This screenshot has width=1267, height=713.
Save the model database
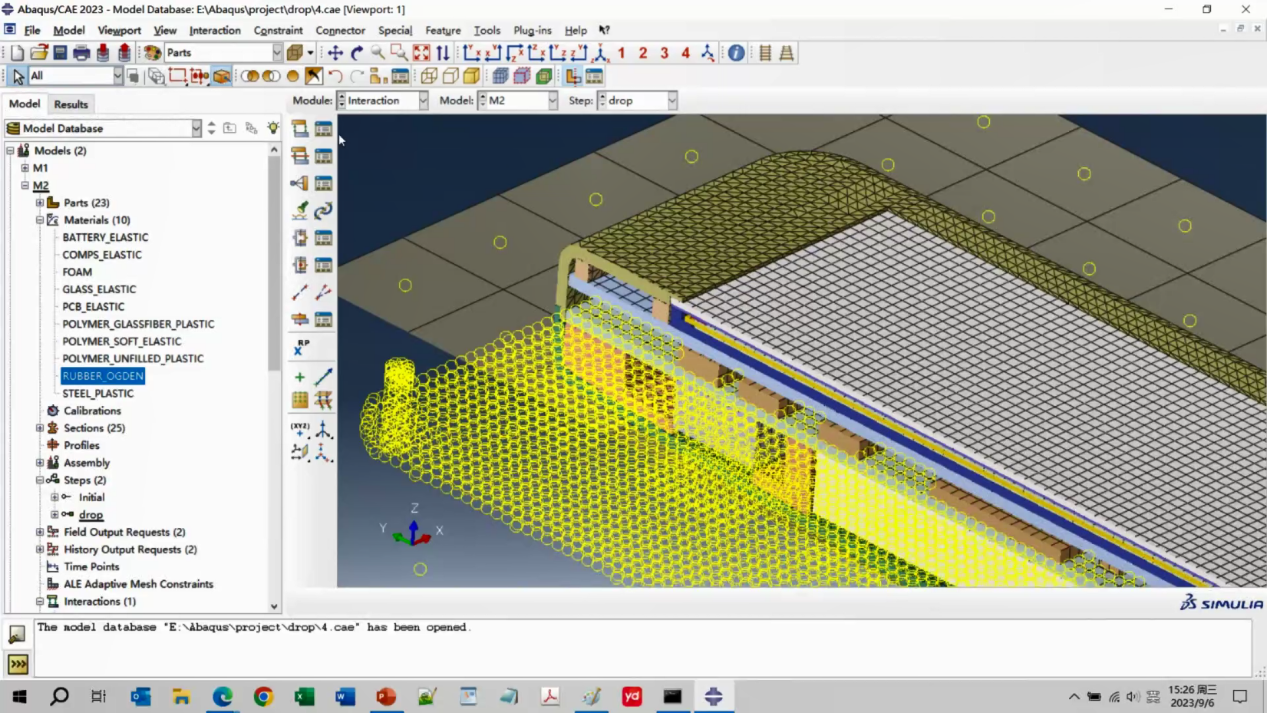[60, 53]
